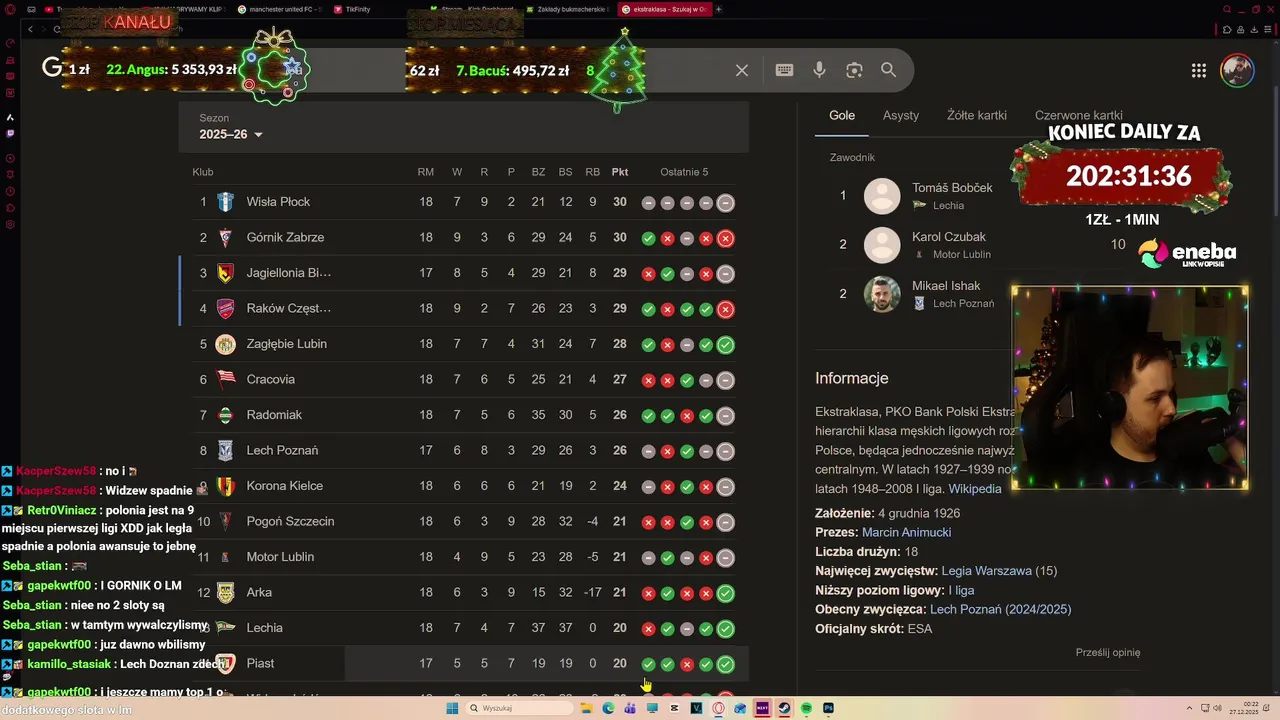Open the Legia Warszawa link
This screenshot has height=720, width=1280.
986,571
